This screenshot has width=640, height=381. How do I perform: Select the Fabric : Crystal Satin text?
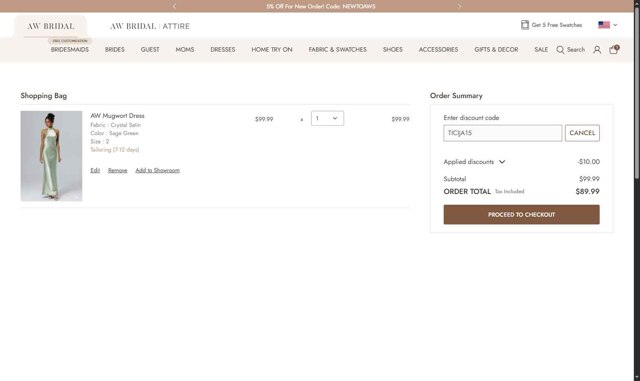tap(116, 125)
